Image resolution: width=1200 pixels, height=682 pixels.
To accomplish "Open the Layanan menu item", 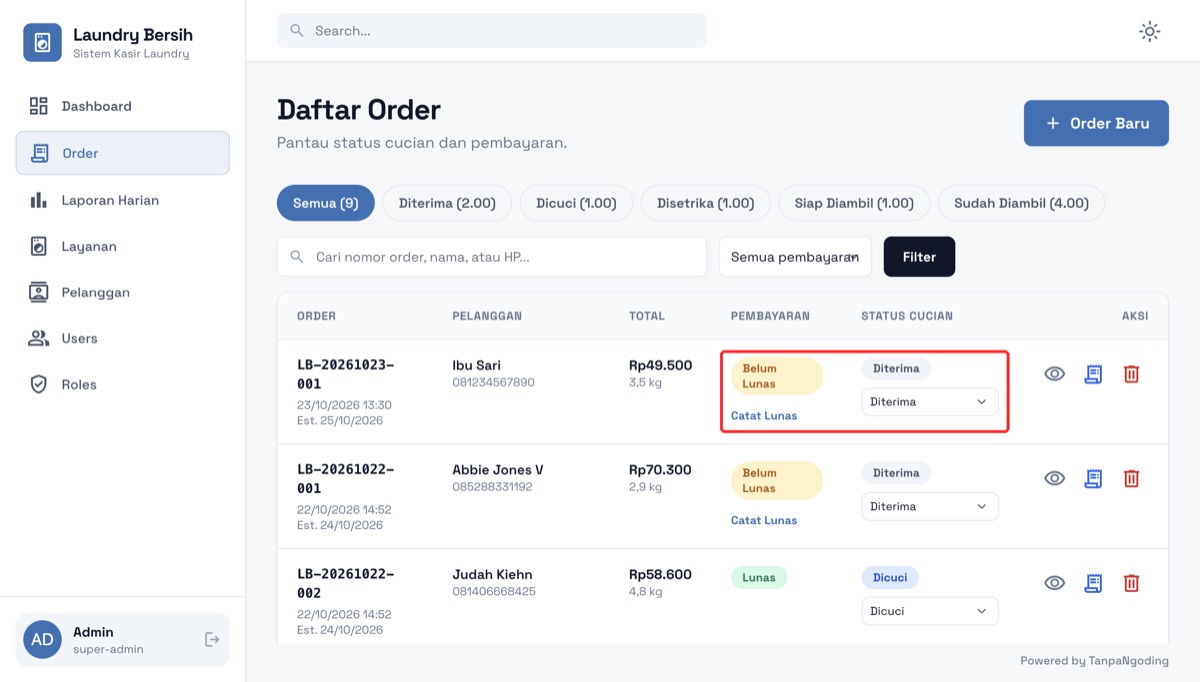I will click(x=122, y=246).
